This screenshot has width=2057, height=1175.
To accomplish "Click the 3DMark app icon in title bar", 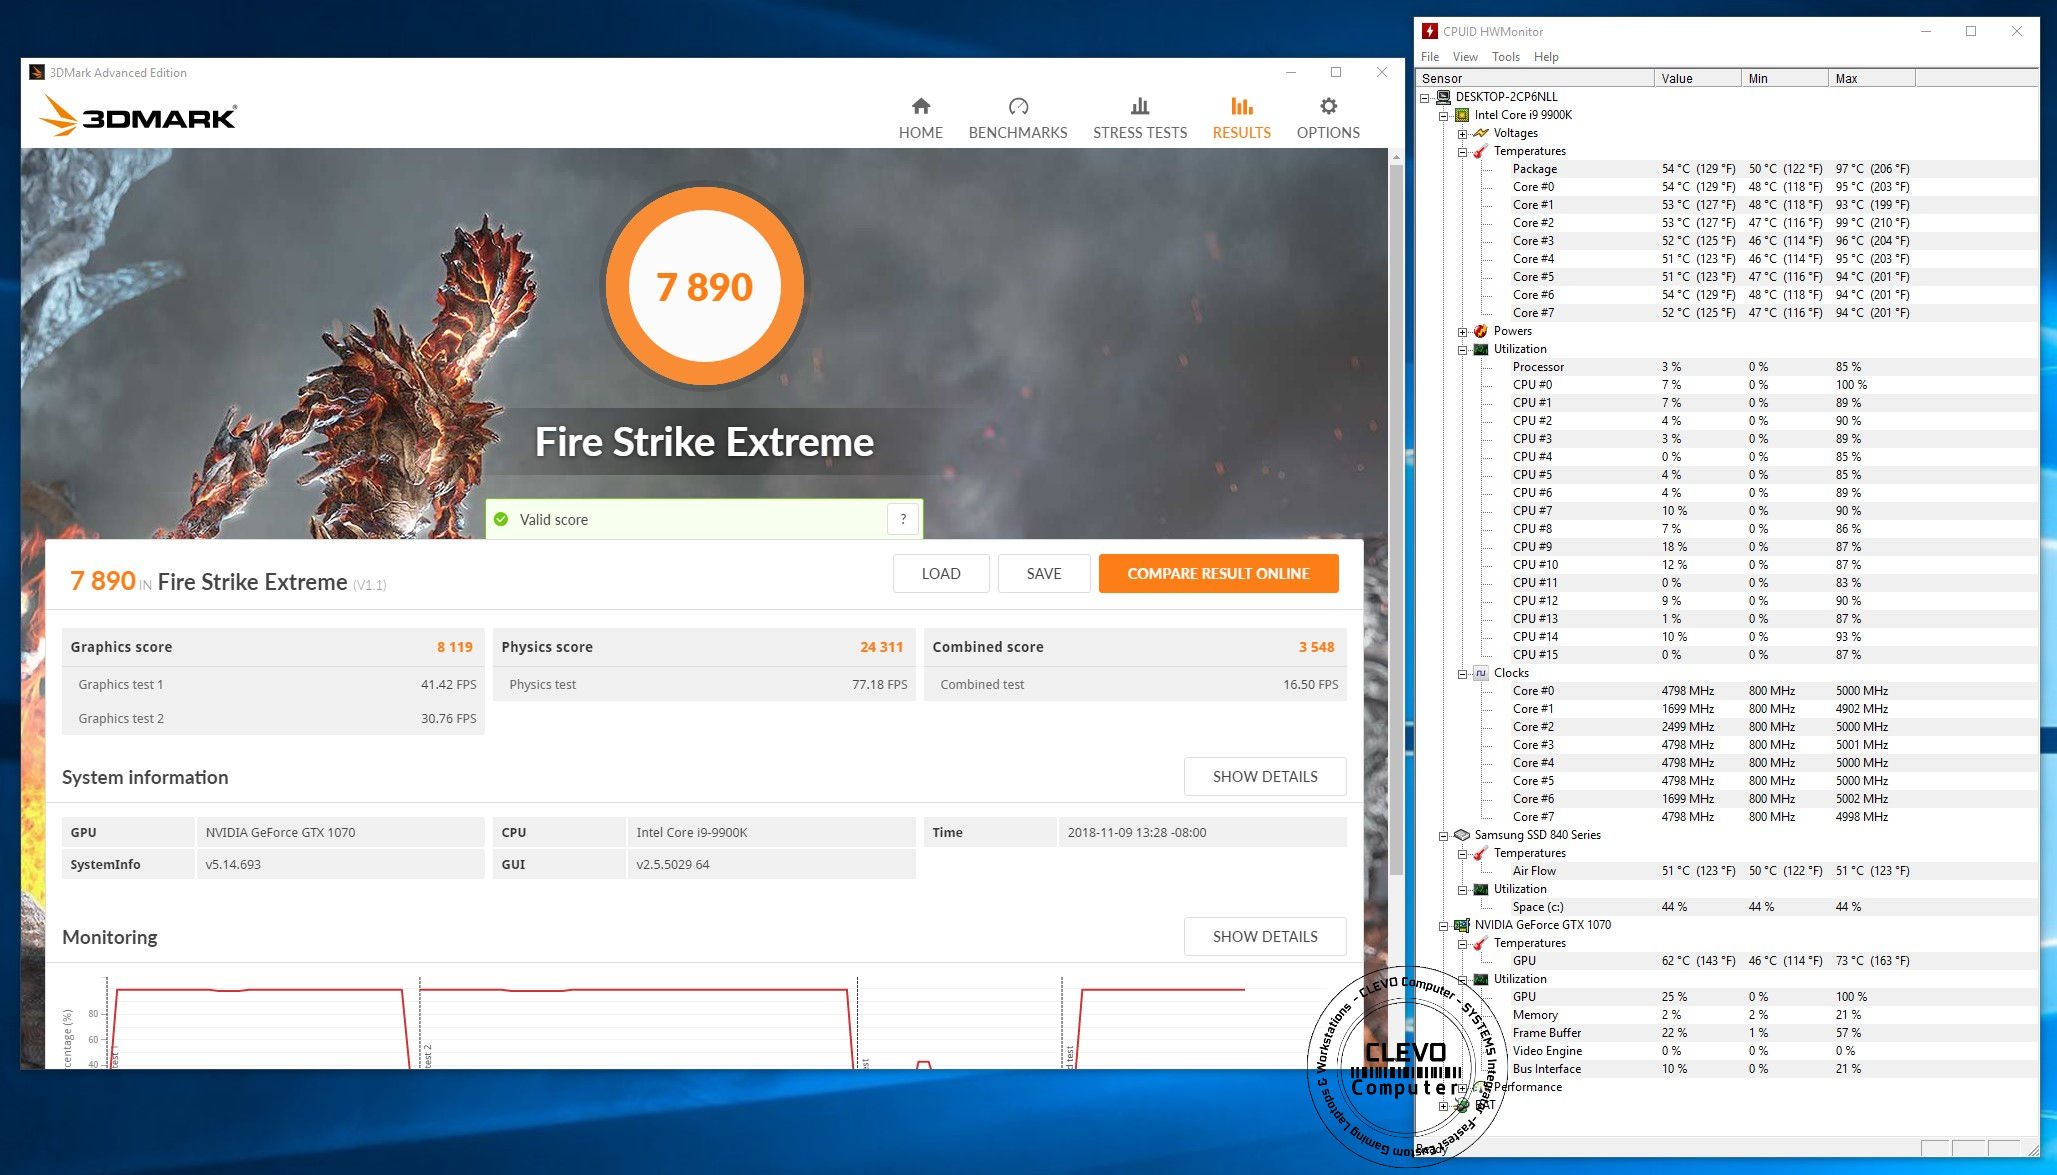I will pyautogui.click(x=37, y=72).
